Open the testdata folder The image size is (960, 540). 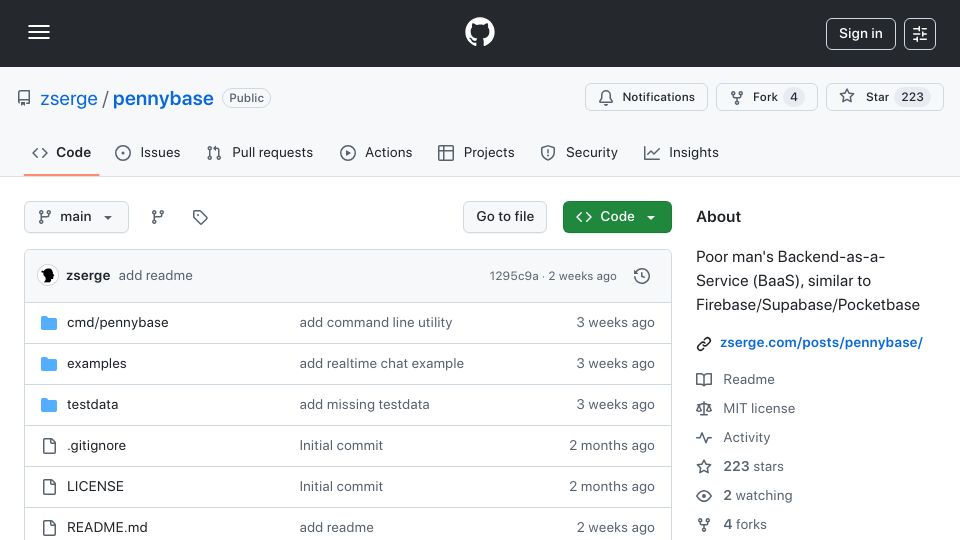pos(92,405)
